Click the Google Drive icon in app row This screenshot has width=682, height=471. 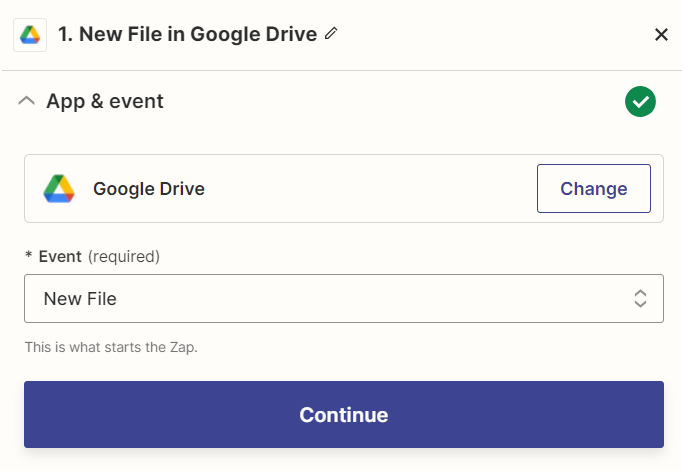coord(59,189)
